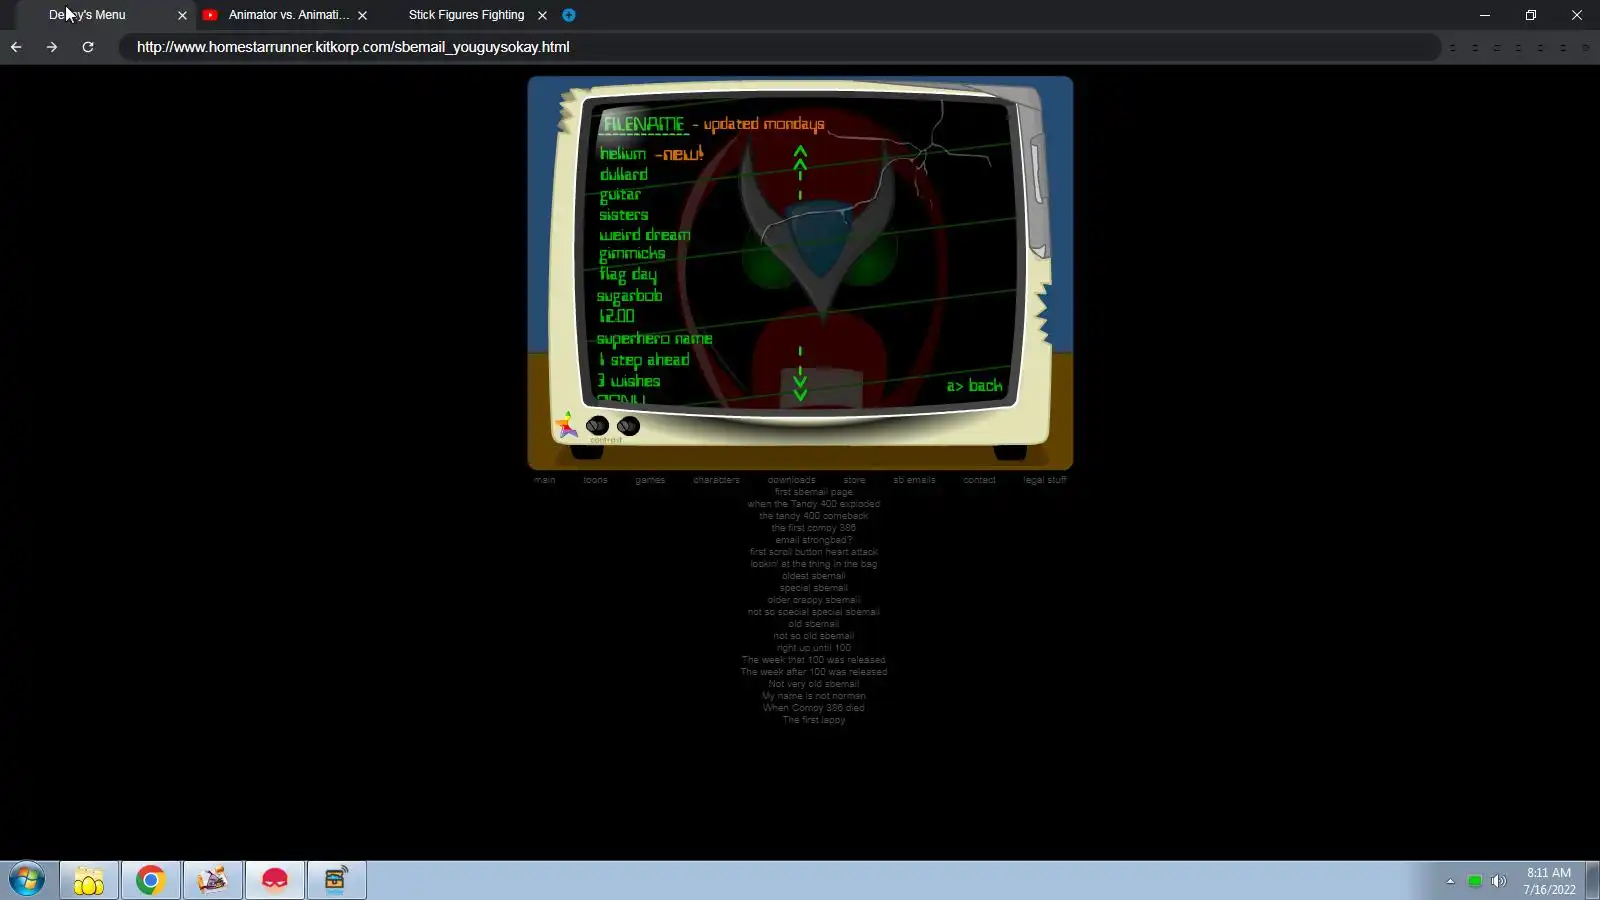Screen dimensions: 1600x900
Task: Open the 'games' navigation link
Action: 650,480
